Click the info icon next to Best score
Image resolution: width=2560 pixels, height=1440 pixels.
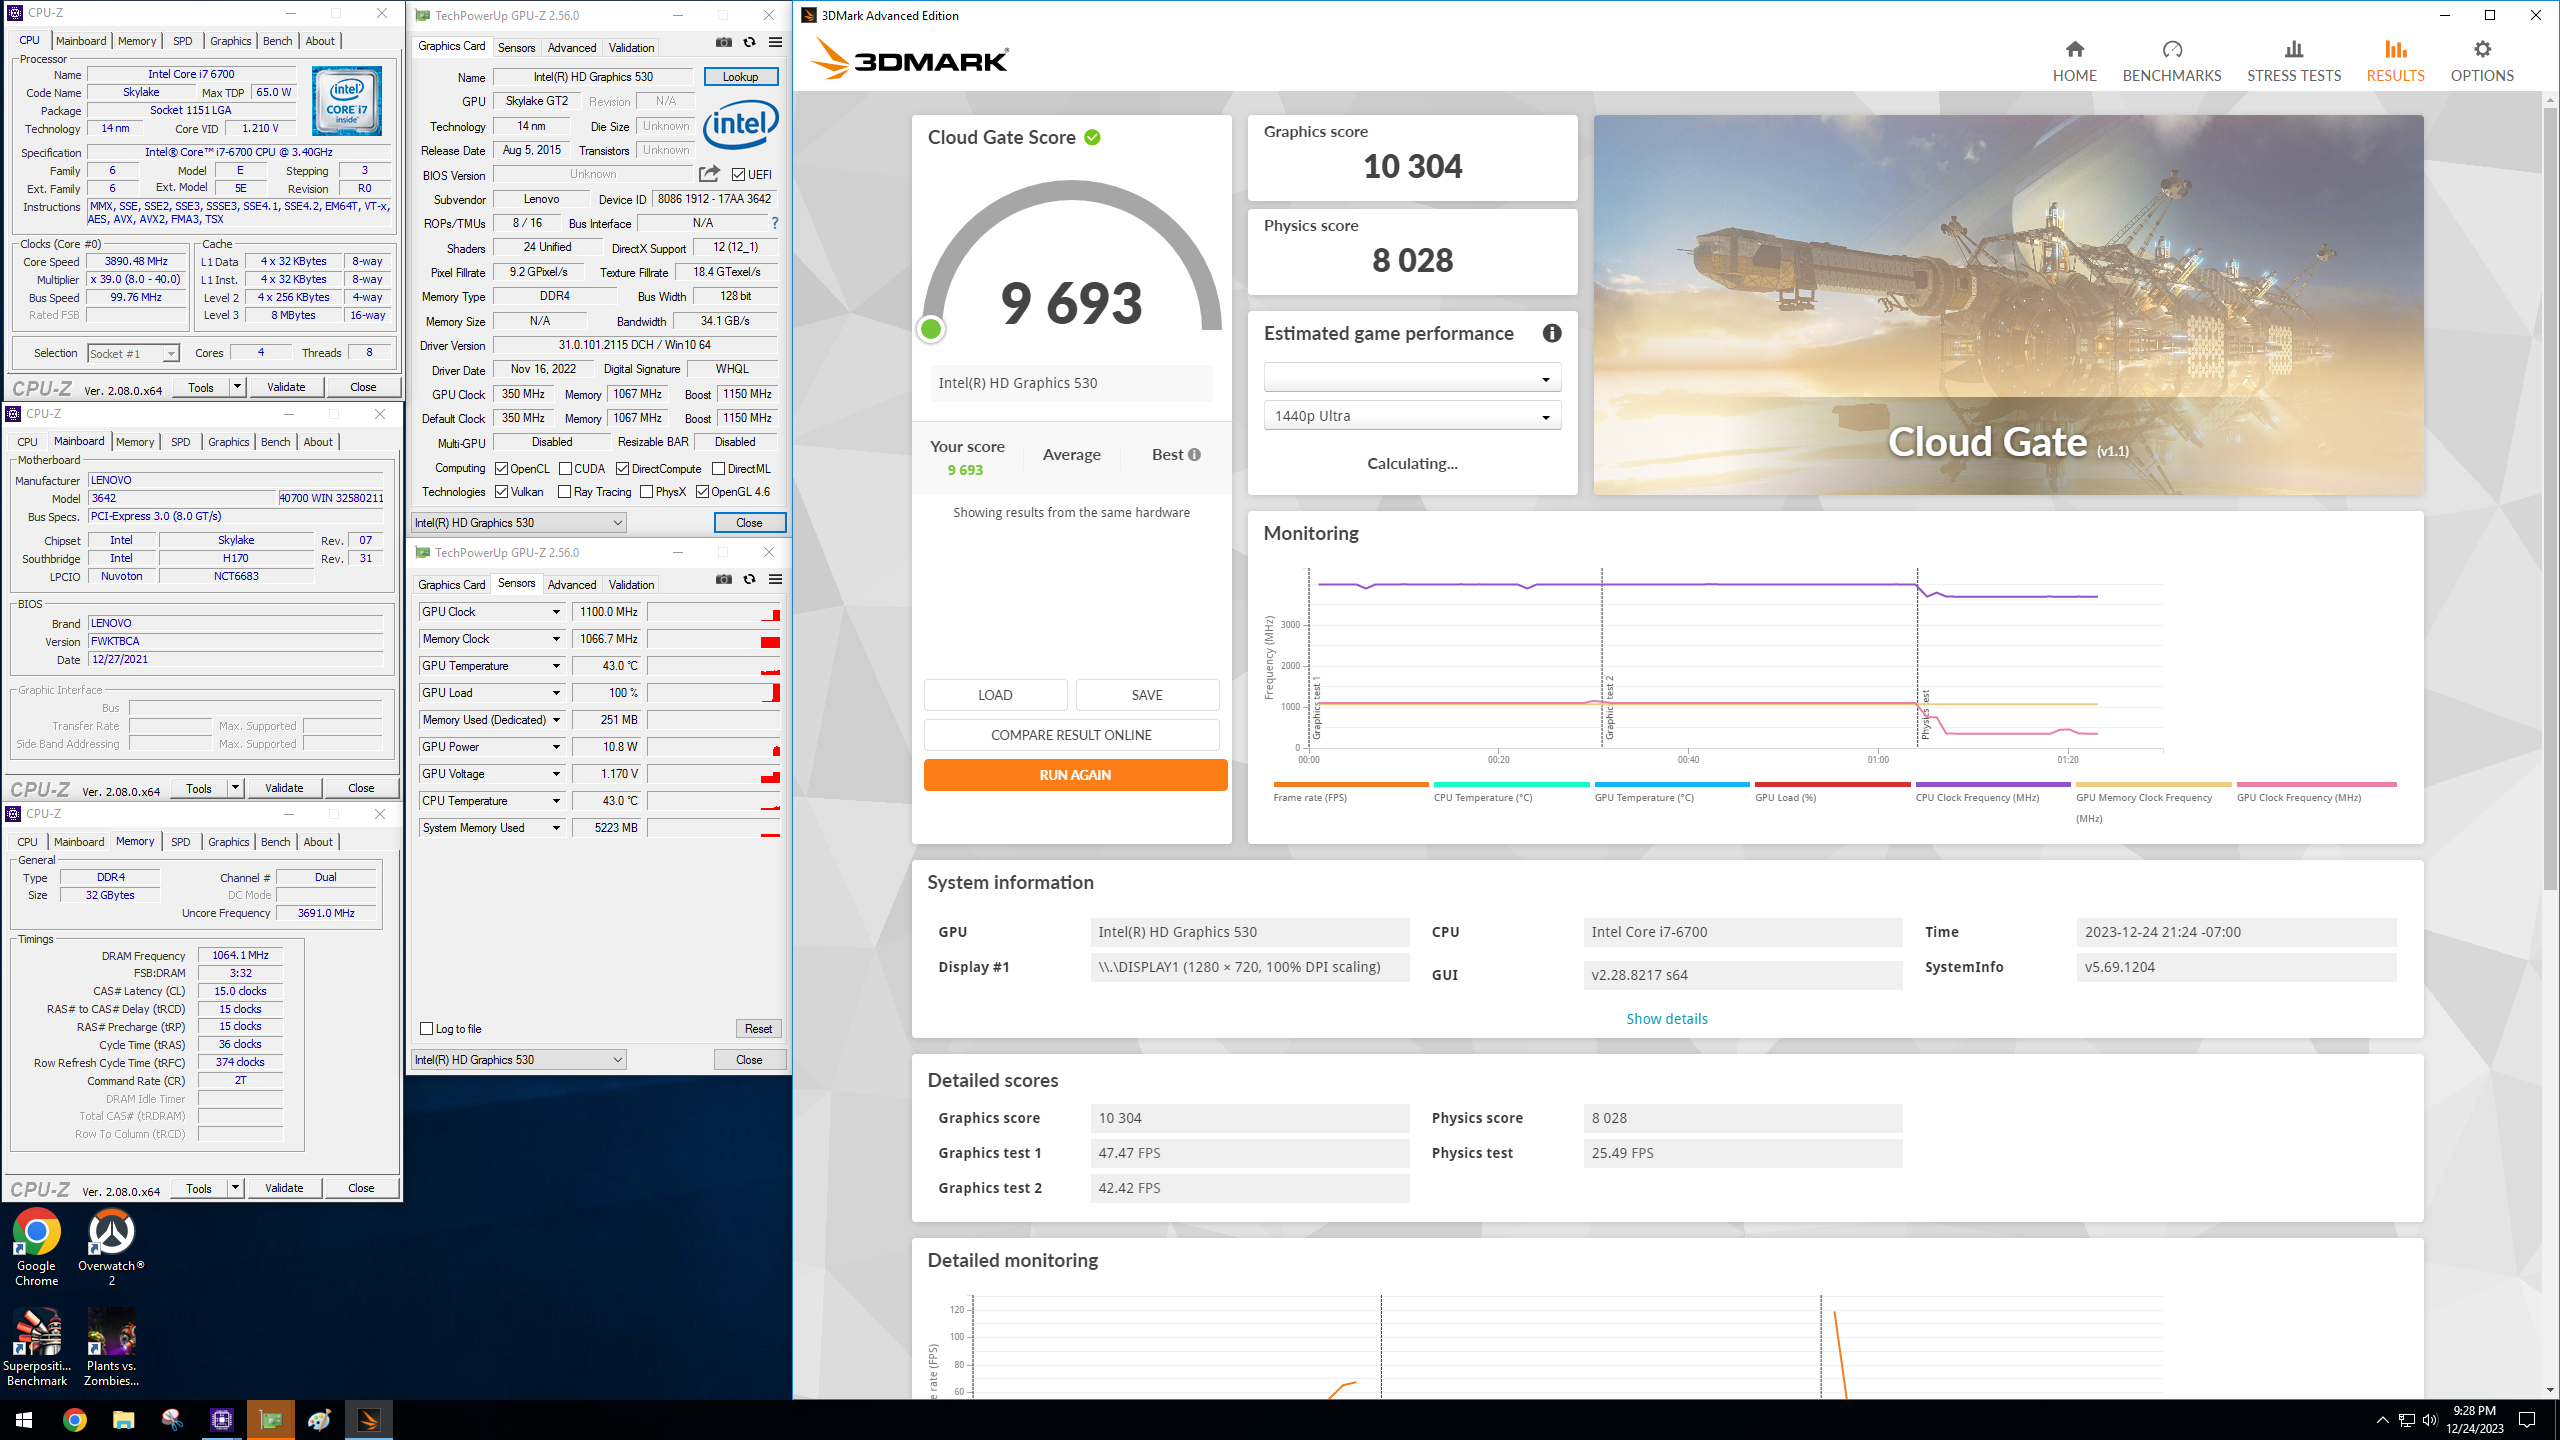click(x=1194, y=454)
